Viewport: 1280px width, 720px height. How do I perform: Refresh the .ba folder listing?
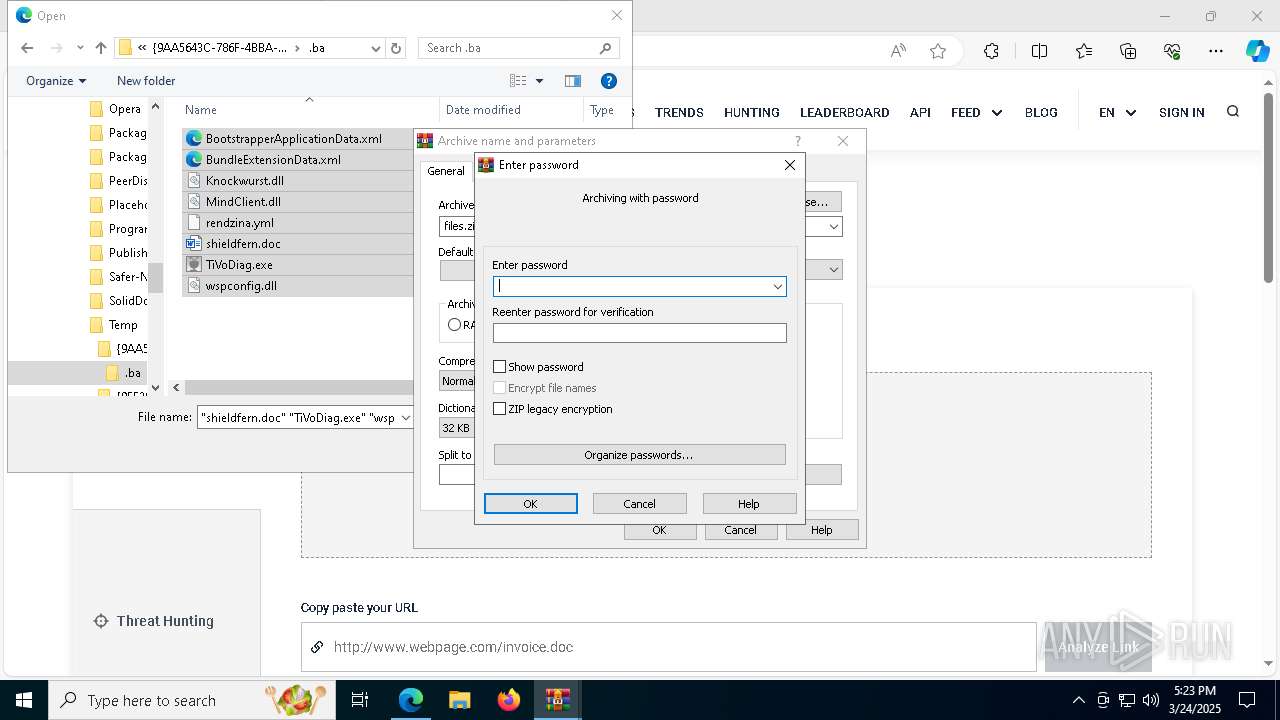click(396, 48)
